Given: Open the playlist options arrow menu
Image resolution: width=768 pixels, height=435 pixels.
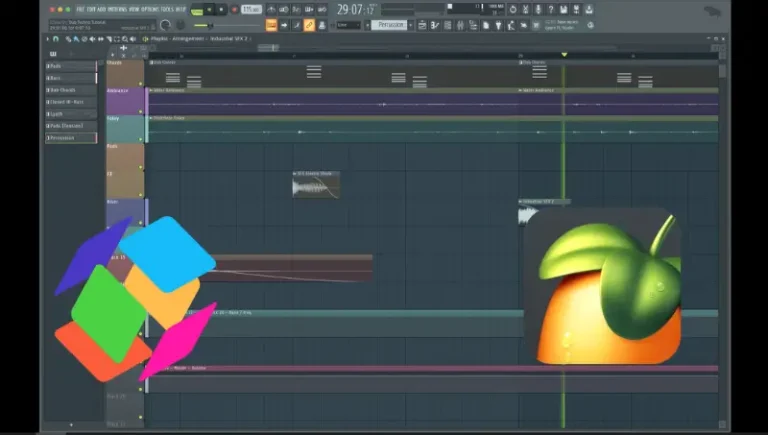Looking at the screenshot, I should 48,39.
